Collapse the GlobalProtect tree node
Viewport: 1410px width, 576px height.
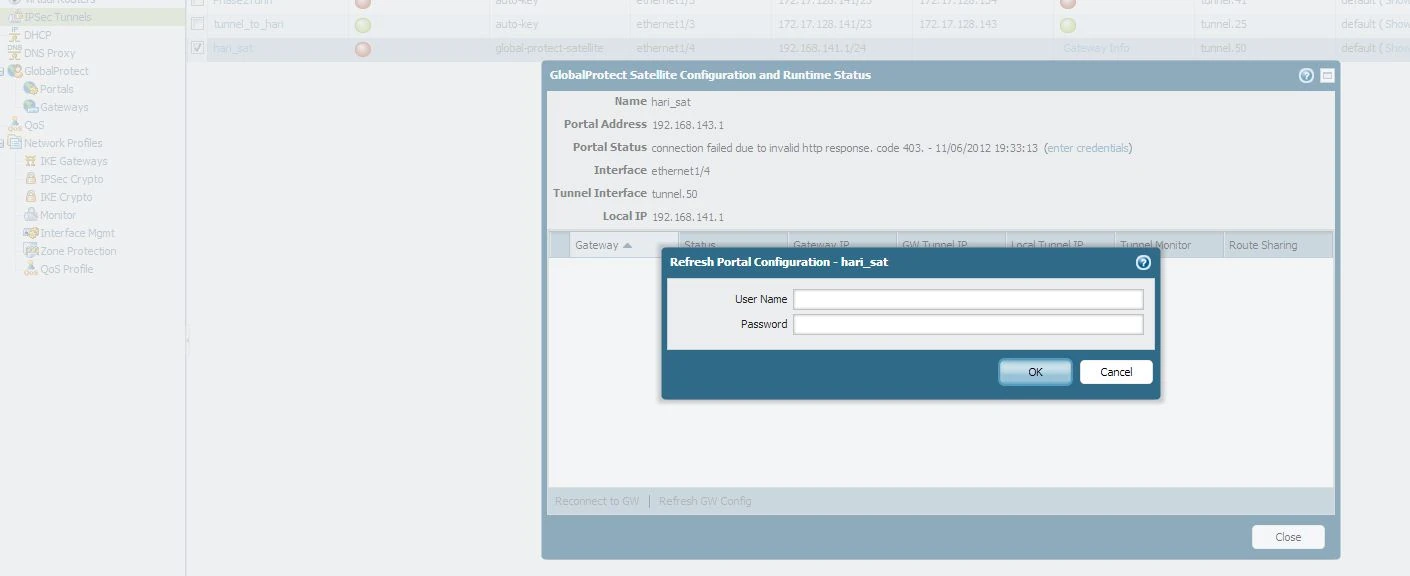pos(2,71)
